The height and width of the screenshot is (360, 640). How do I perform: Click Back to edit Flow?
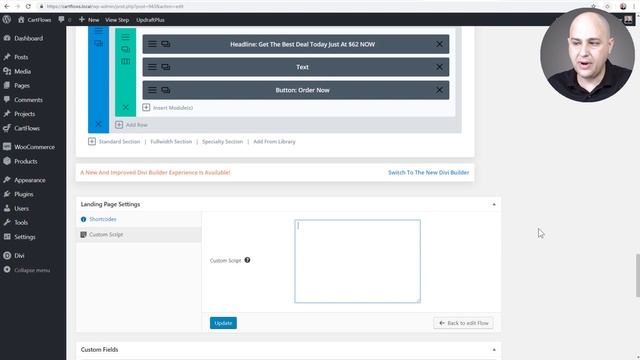coord(463,323)
